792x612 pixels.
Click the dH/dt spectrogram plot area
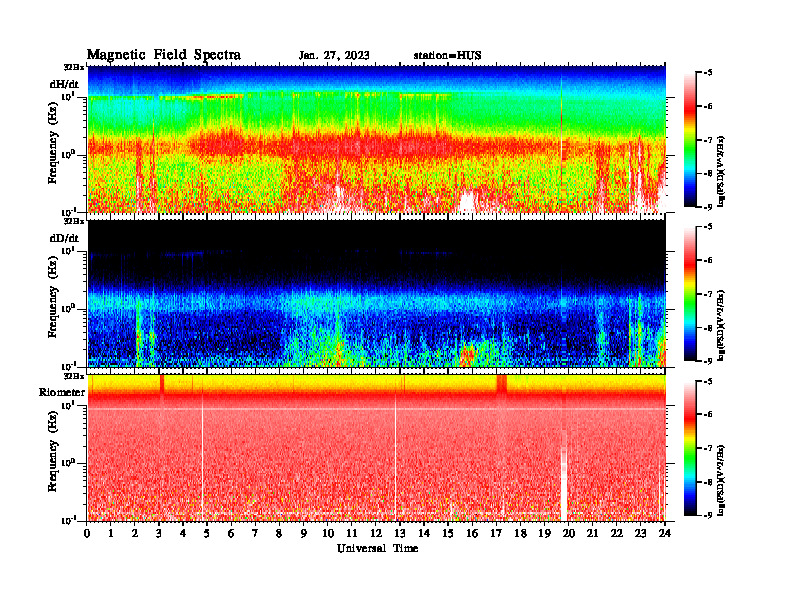(376, 139)
